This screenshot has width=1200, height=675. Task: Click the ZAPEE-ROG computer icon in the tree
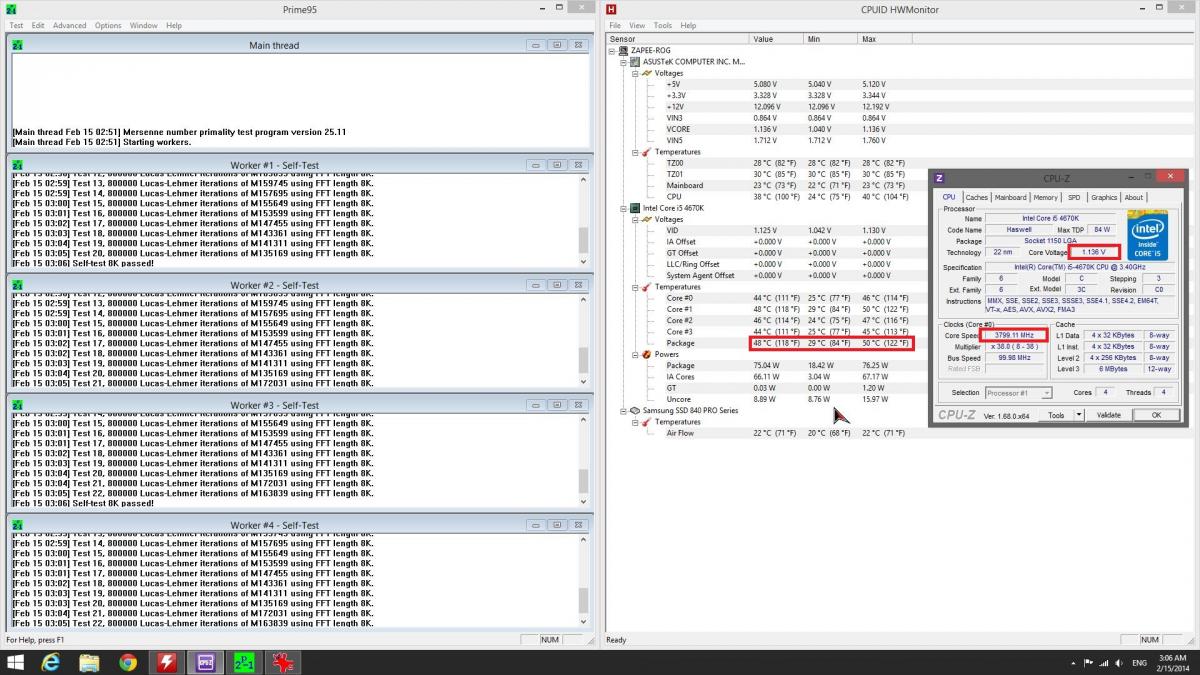click(624, 50)
